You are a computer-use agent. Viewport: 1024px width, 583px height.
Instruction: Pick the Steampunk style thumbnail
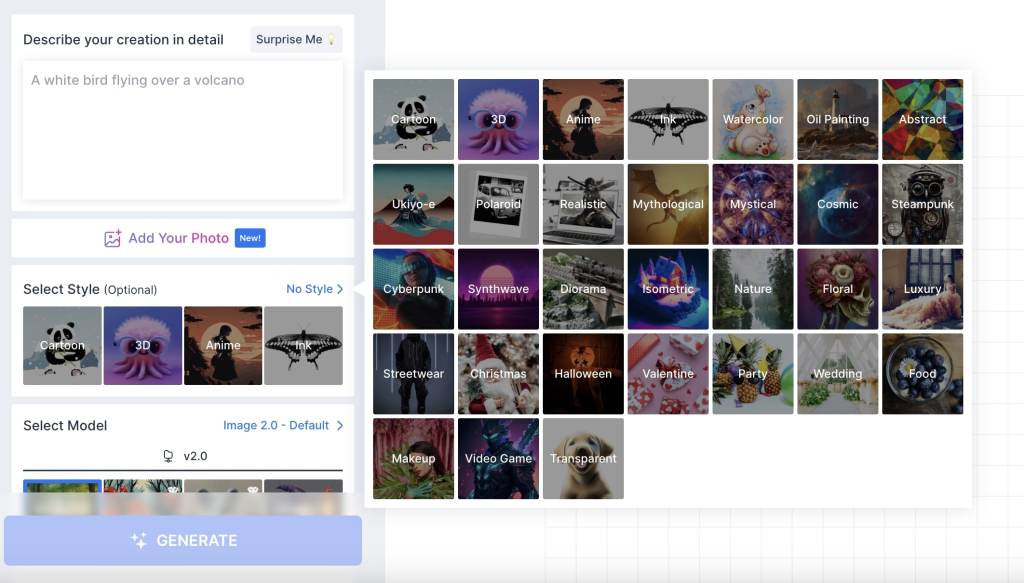pyautogui.click(x=922, y=204)
